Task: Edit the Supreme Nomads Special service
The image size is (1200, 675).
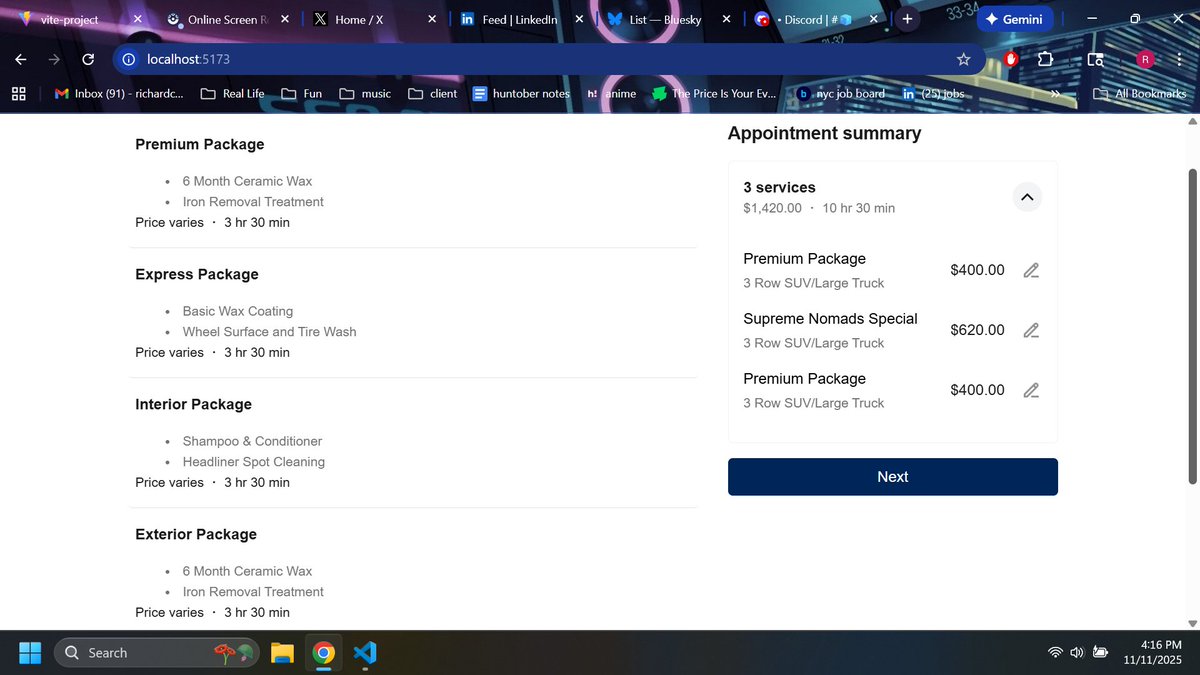Action: pos(1031,330)
